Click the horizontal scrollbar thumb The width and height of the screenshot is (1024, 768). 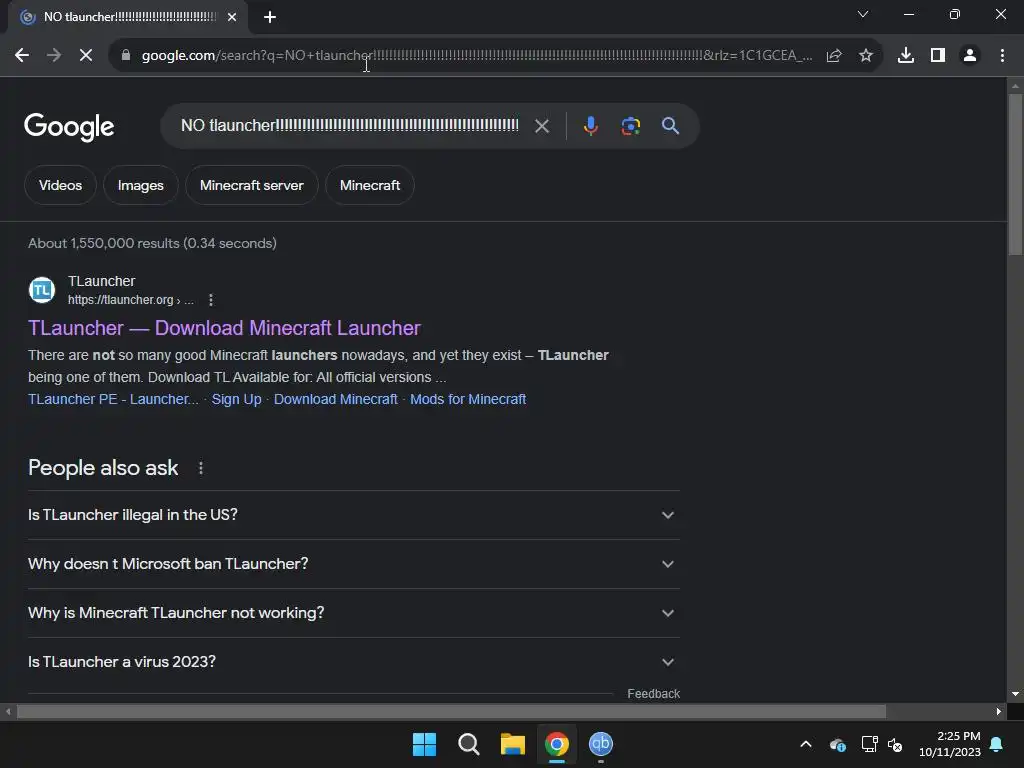[x=451, y=712]
